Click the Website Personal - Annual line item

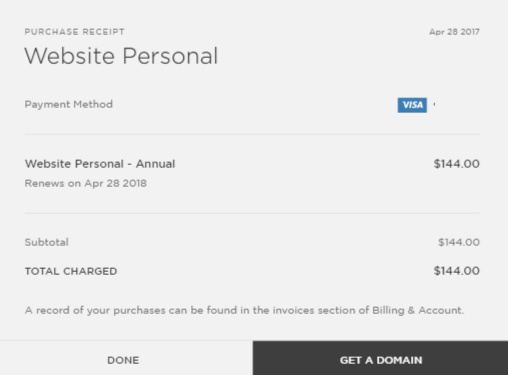[100, 164]
